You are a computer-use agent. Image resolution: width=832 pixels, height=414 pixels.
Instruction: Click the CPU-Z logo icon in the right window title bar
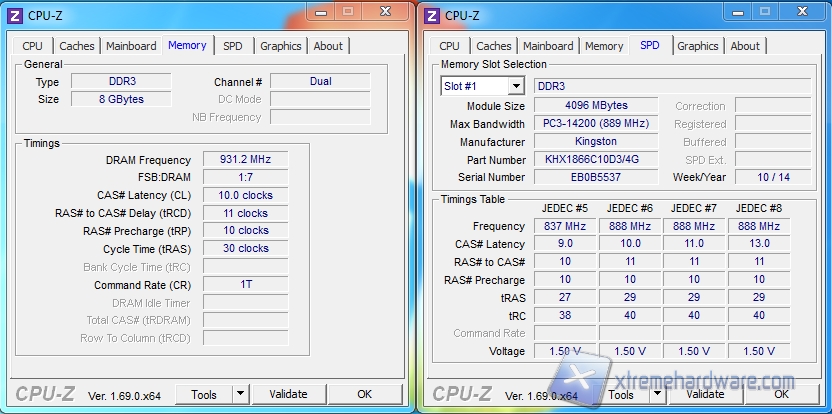tap(431, 15)
